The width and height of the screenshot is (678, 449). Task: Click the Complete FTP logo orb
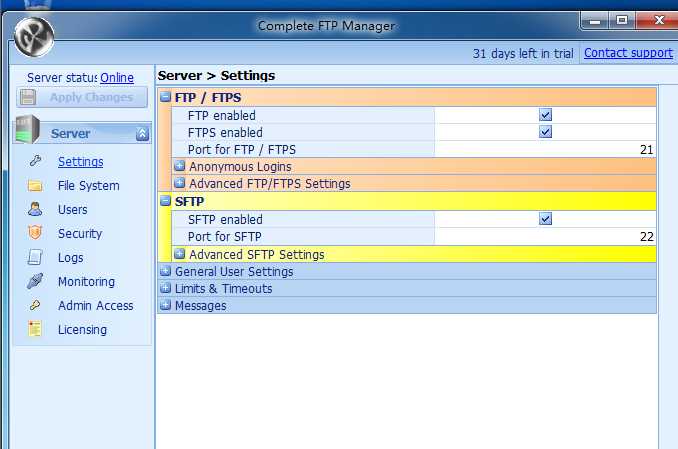pyautogui.click(x=34, y=37)
